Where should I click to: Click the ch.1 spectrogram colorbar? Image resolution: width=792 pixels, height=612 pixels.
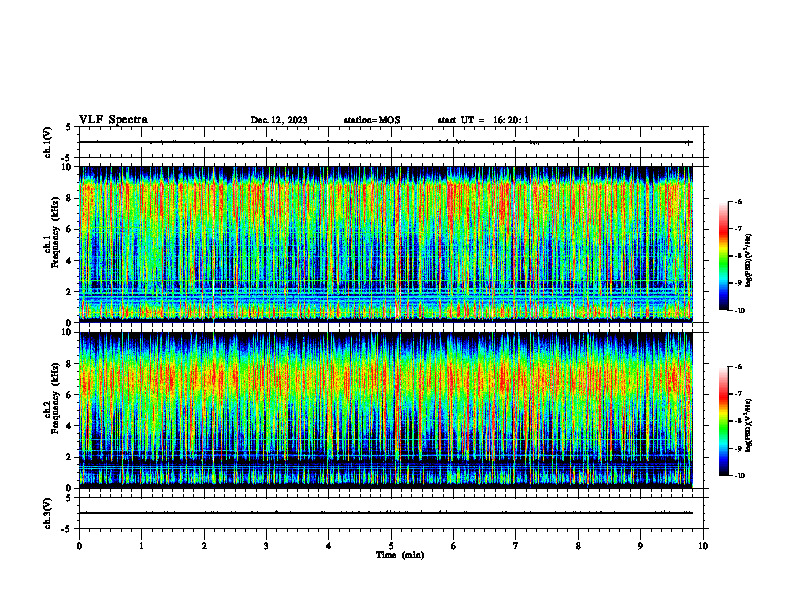[x=724, y=256]
